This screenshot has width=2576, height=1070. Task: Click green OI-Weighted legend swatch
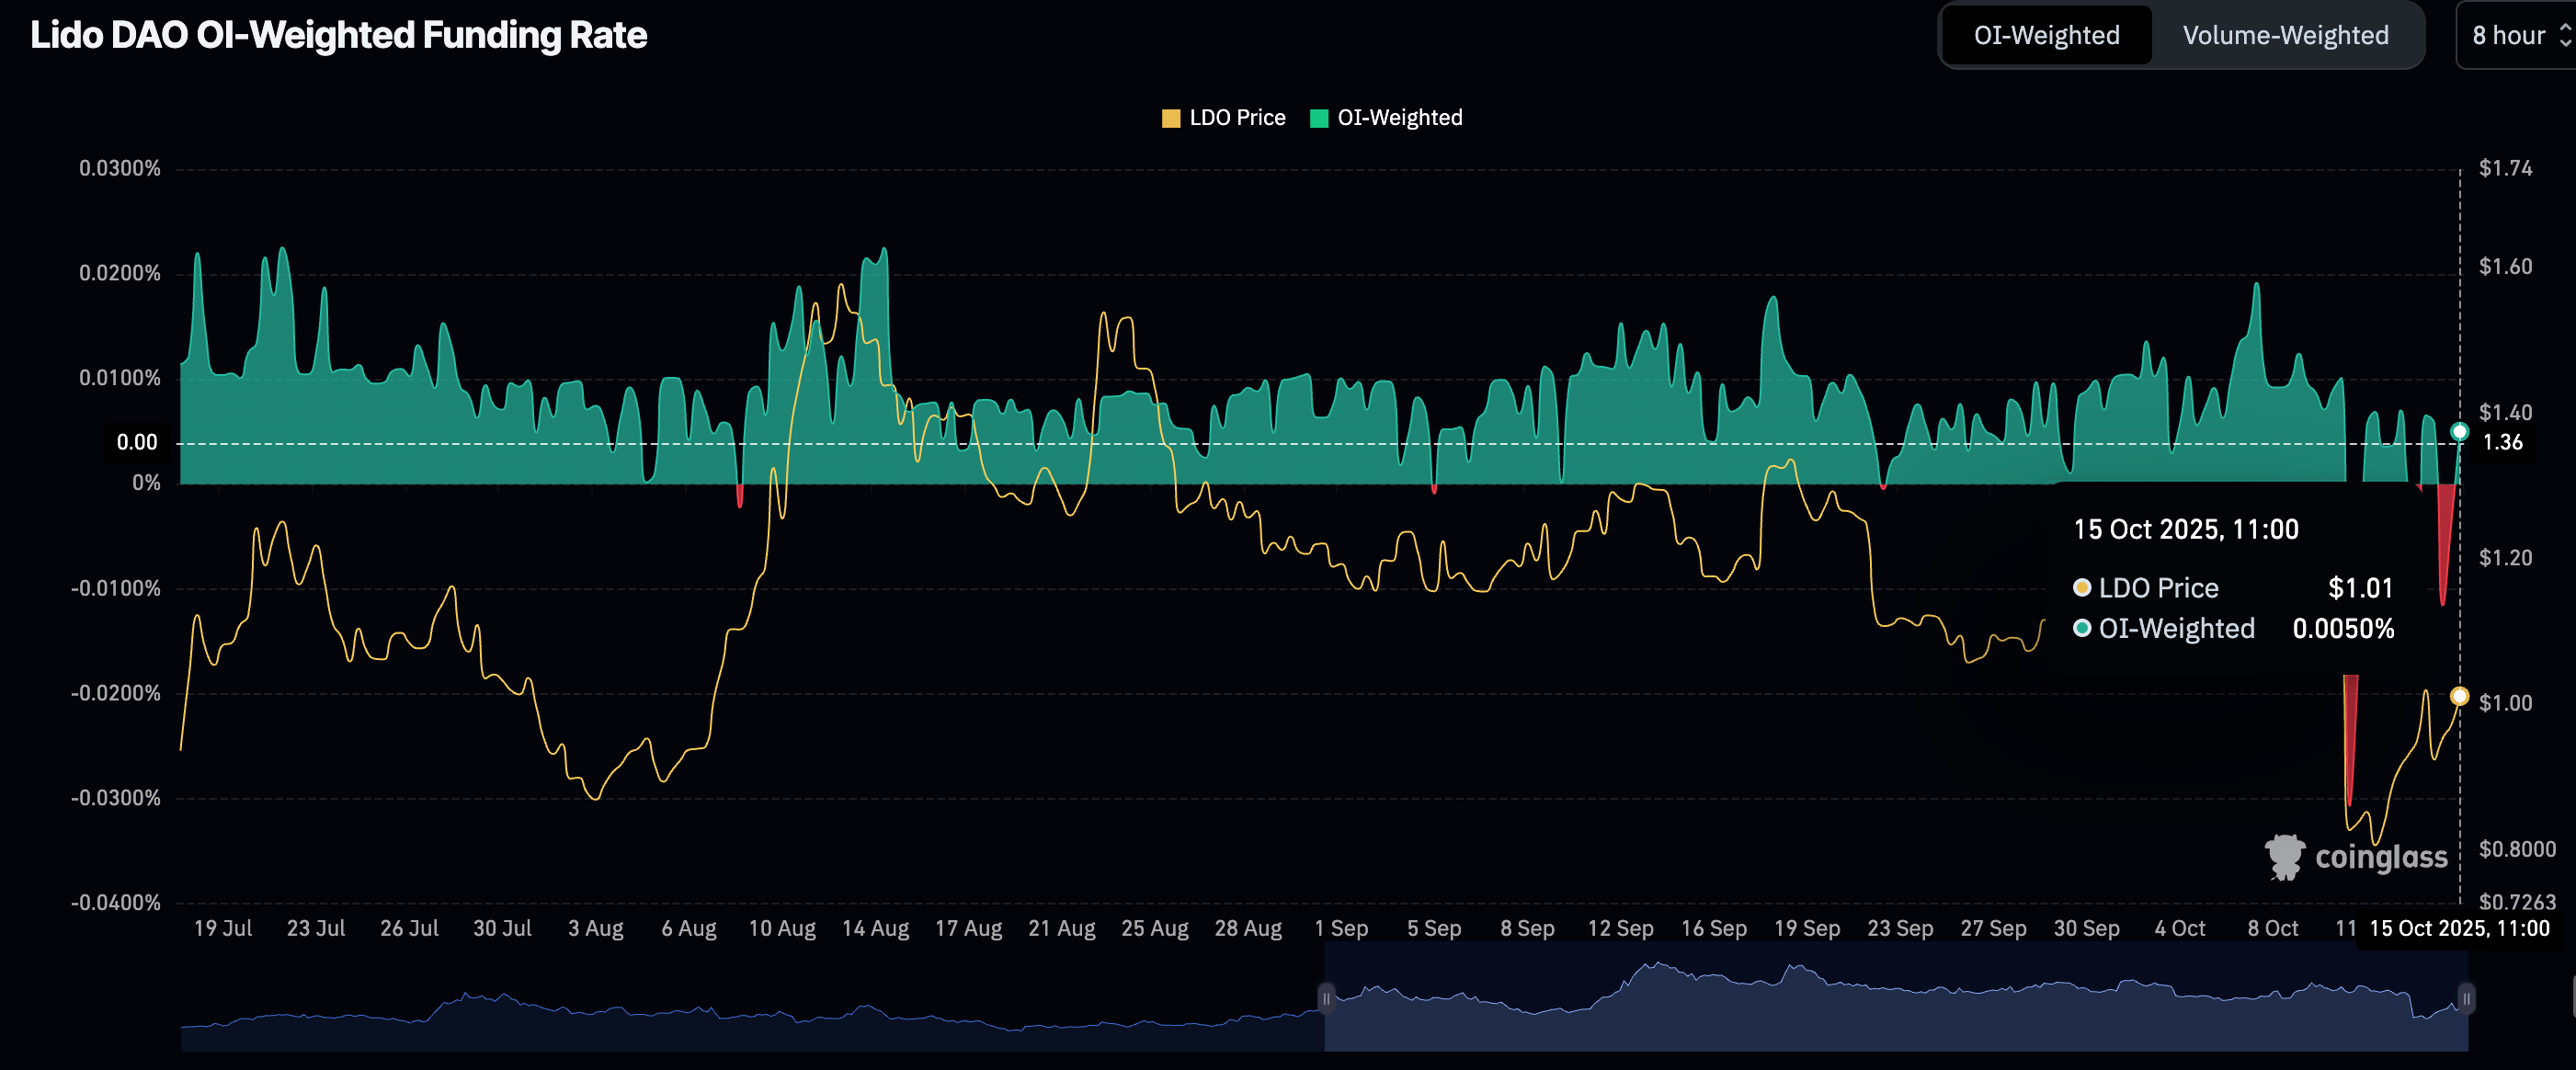[x=1319, y=118]
